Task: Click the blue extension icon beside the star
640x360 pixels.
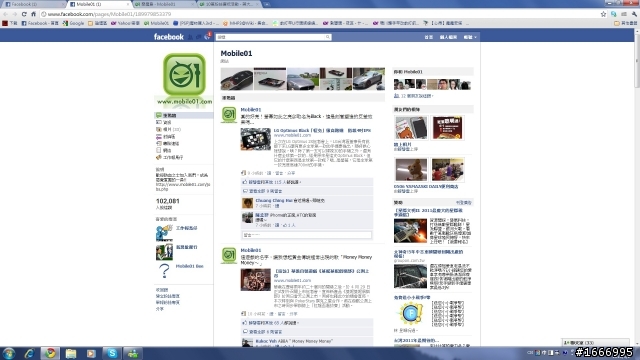Action: tap(613, 14)
